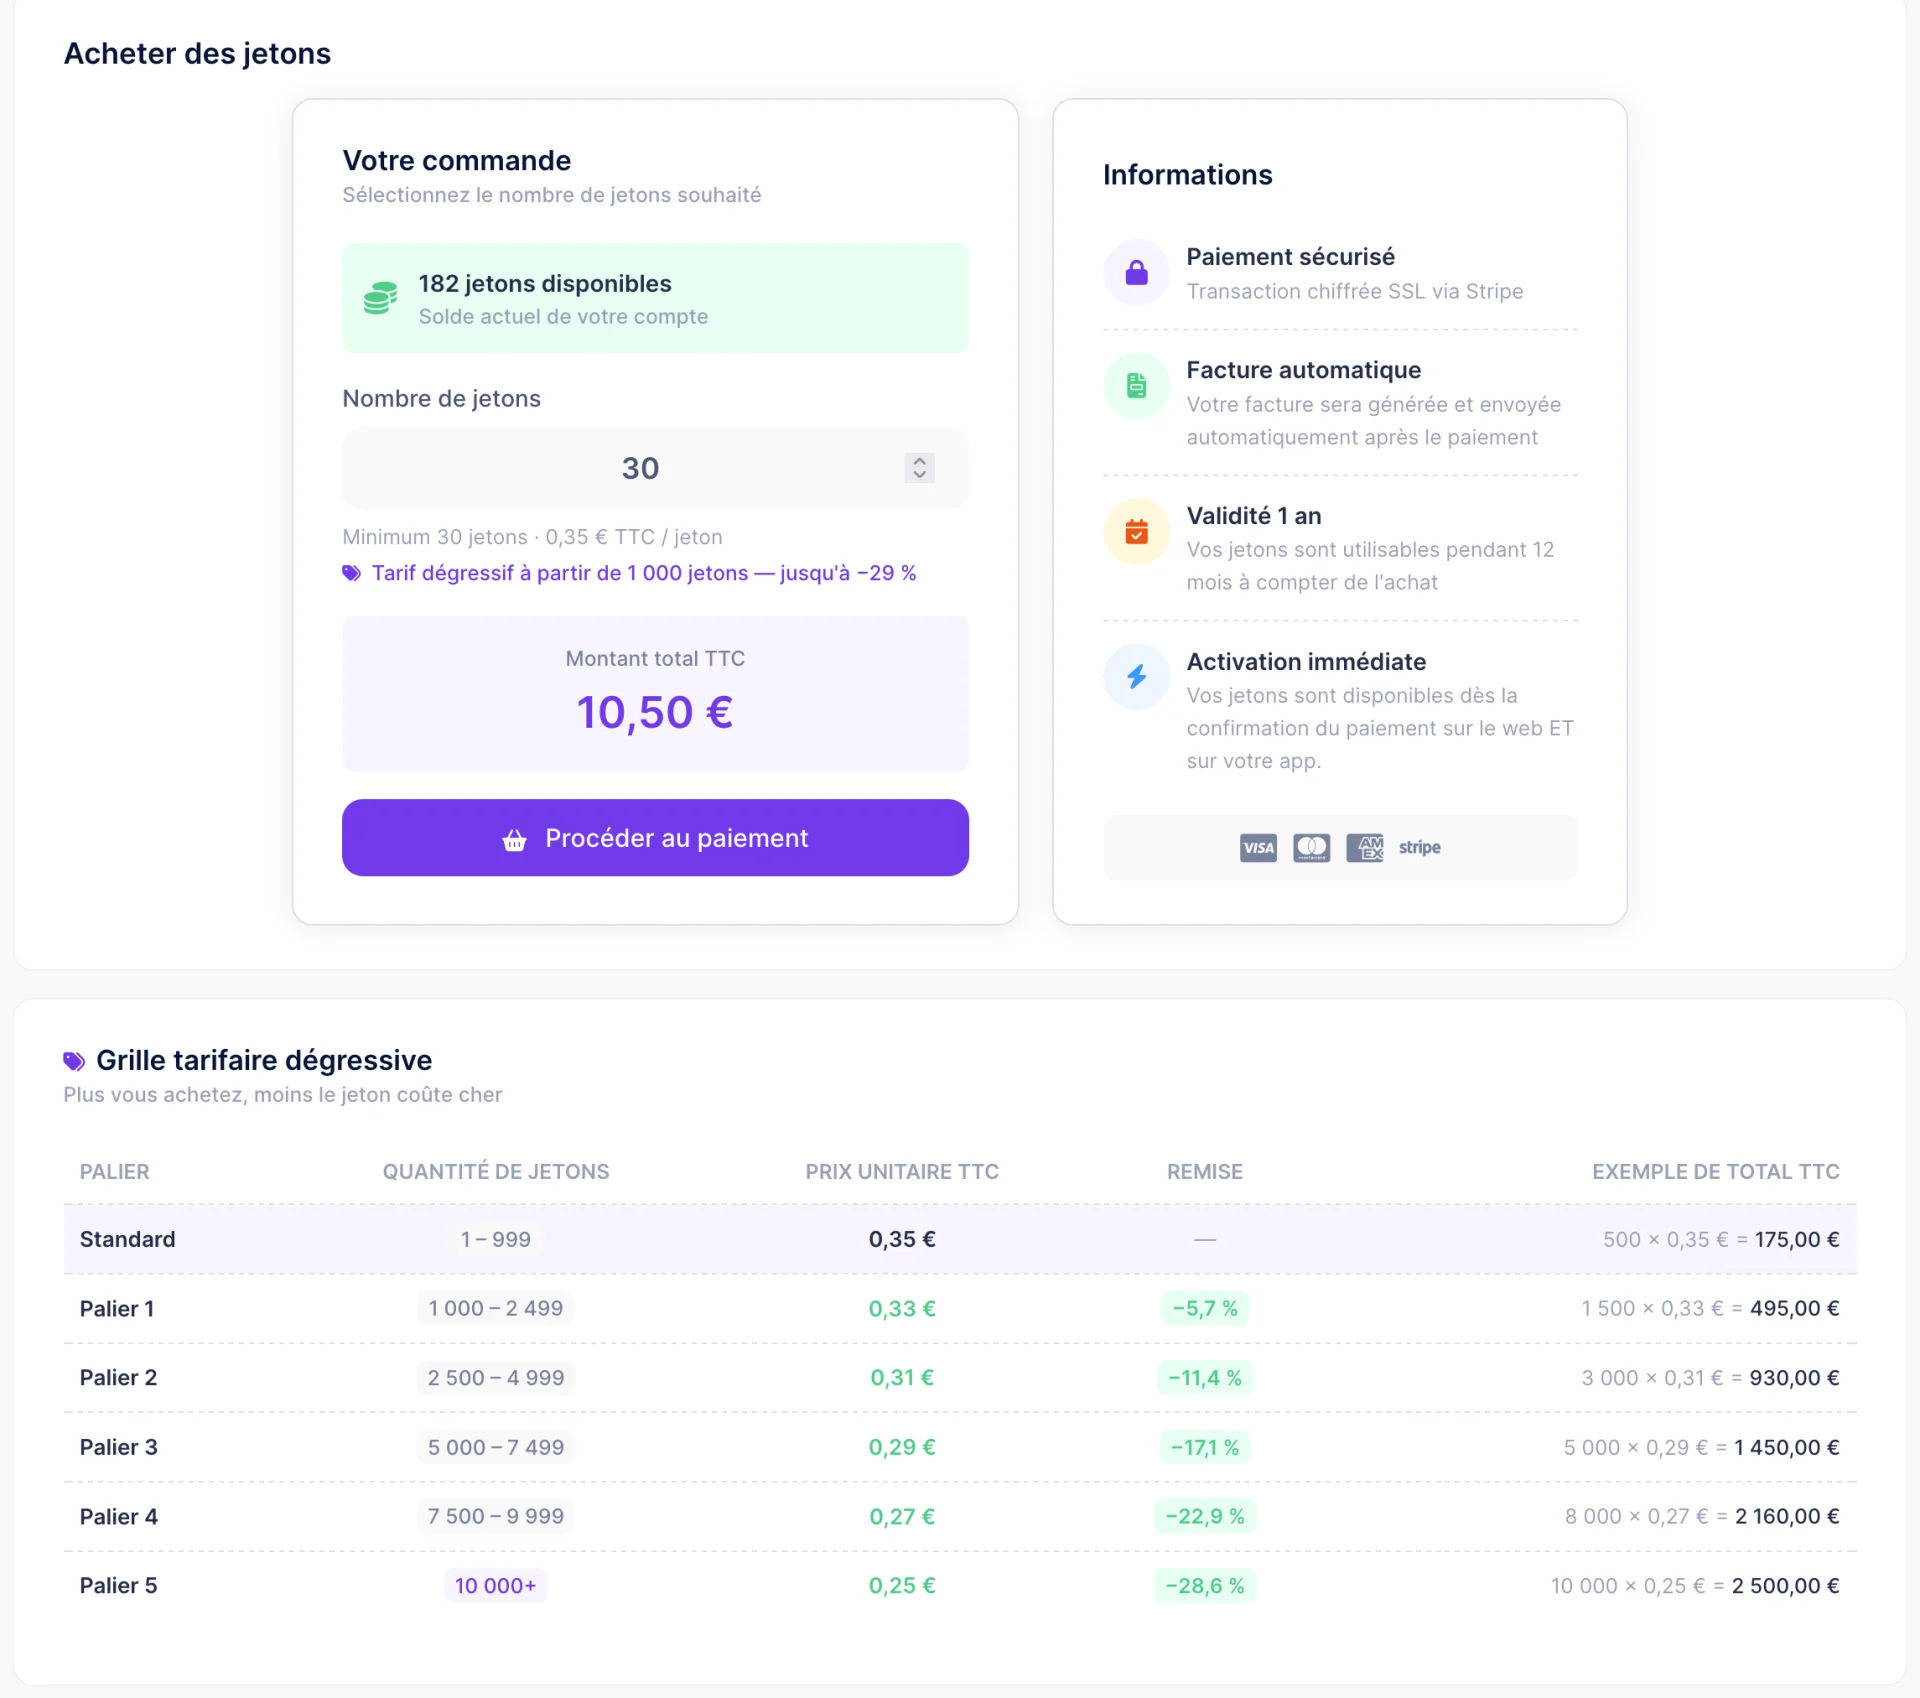
Task: Click the basket icon inside the payment button
Action: (x=514, y=839)
